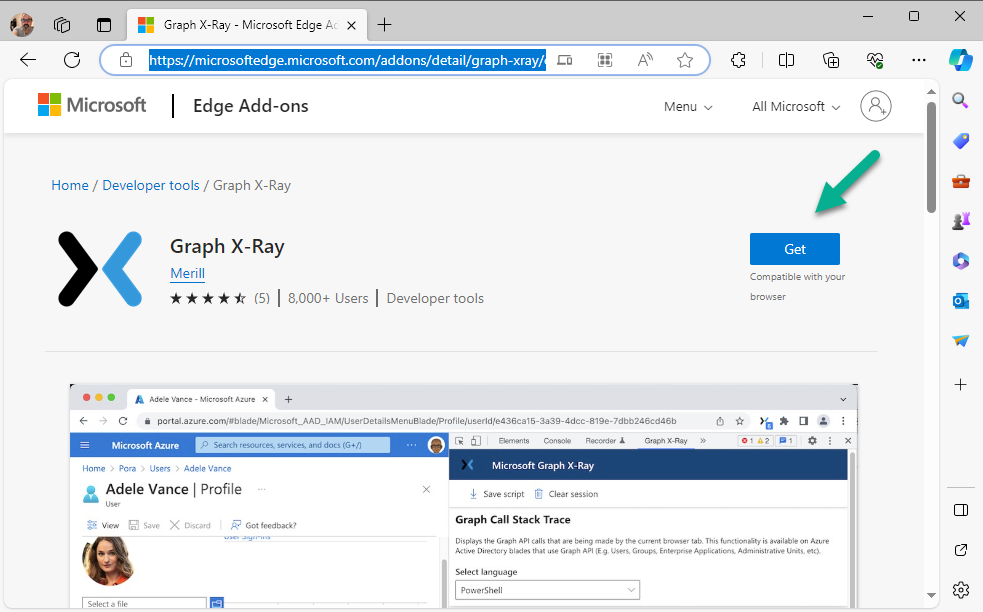Toggle the sidebar panel layout icon
The image size is (983, 612).
coord(960,510)
